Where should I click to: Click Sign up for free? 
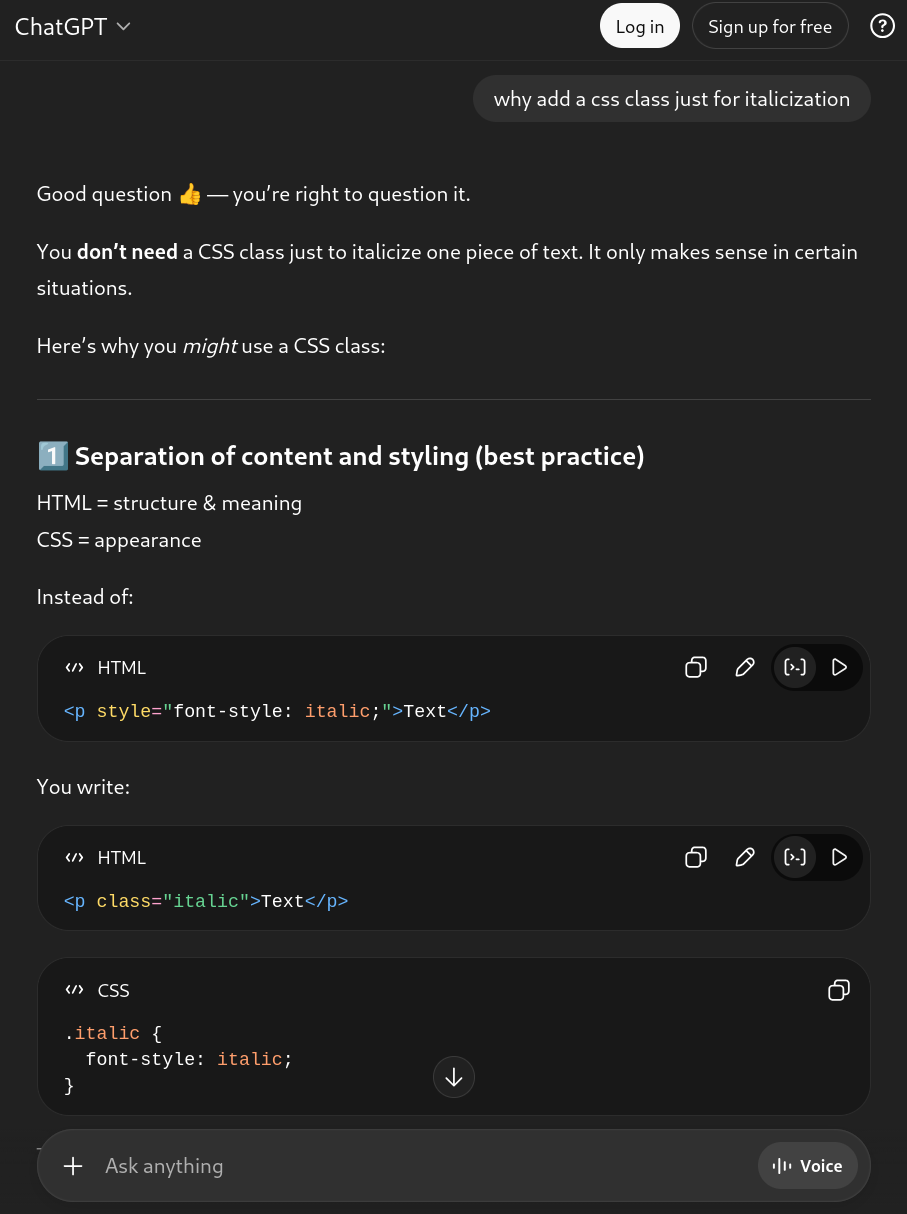pyautogui.click(x=769, y=27)
